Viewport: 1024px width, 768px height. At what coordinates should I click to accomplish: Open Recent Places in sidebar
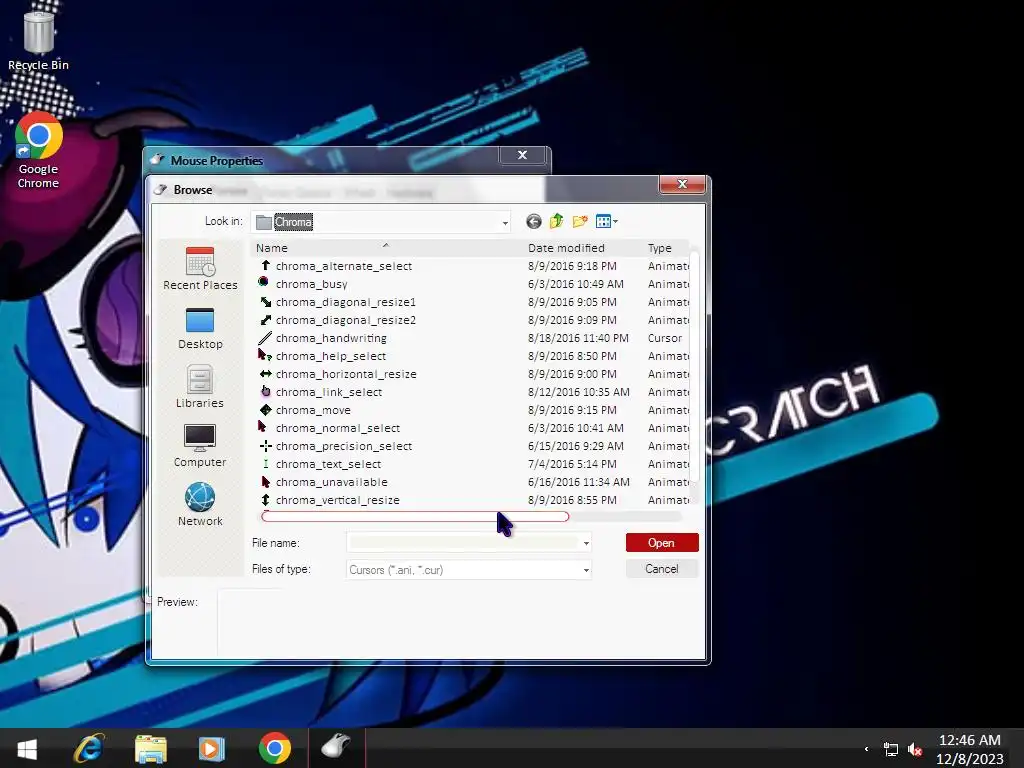[x=200, y=268]
